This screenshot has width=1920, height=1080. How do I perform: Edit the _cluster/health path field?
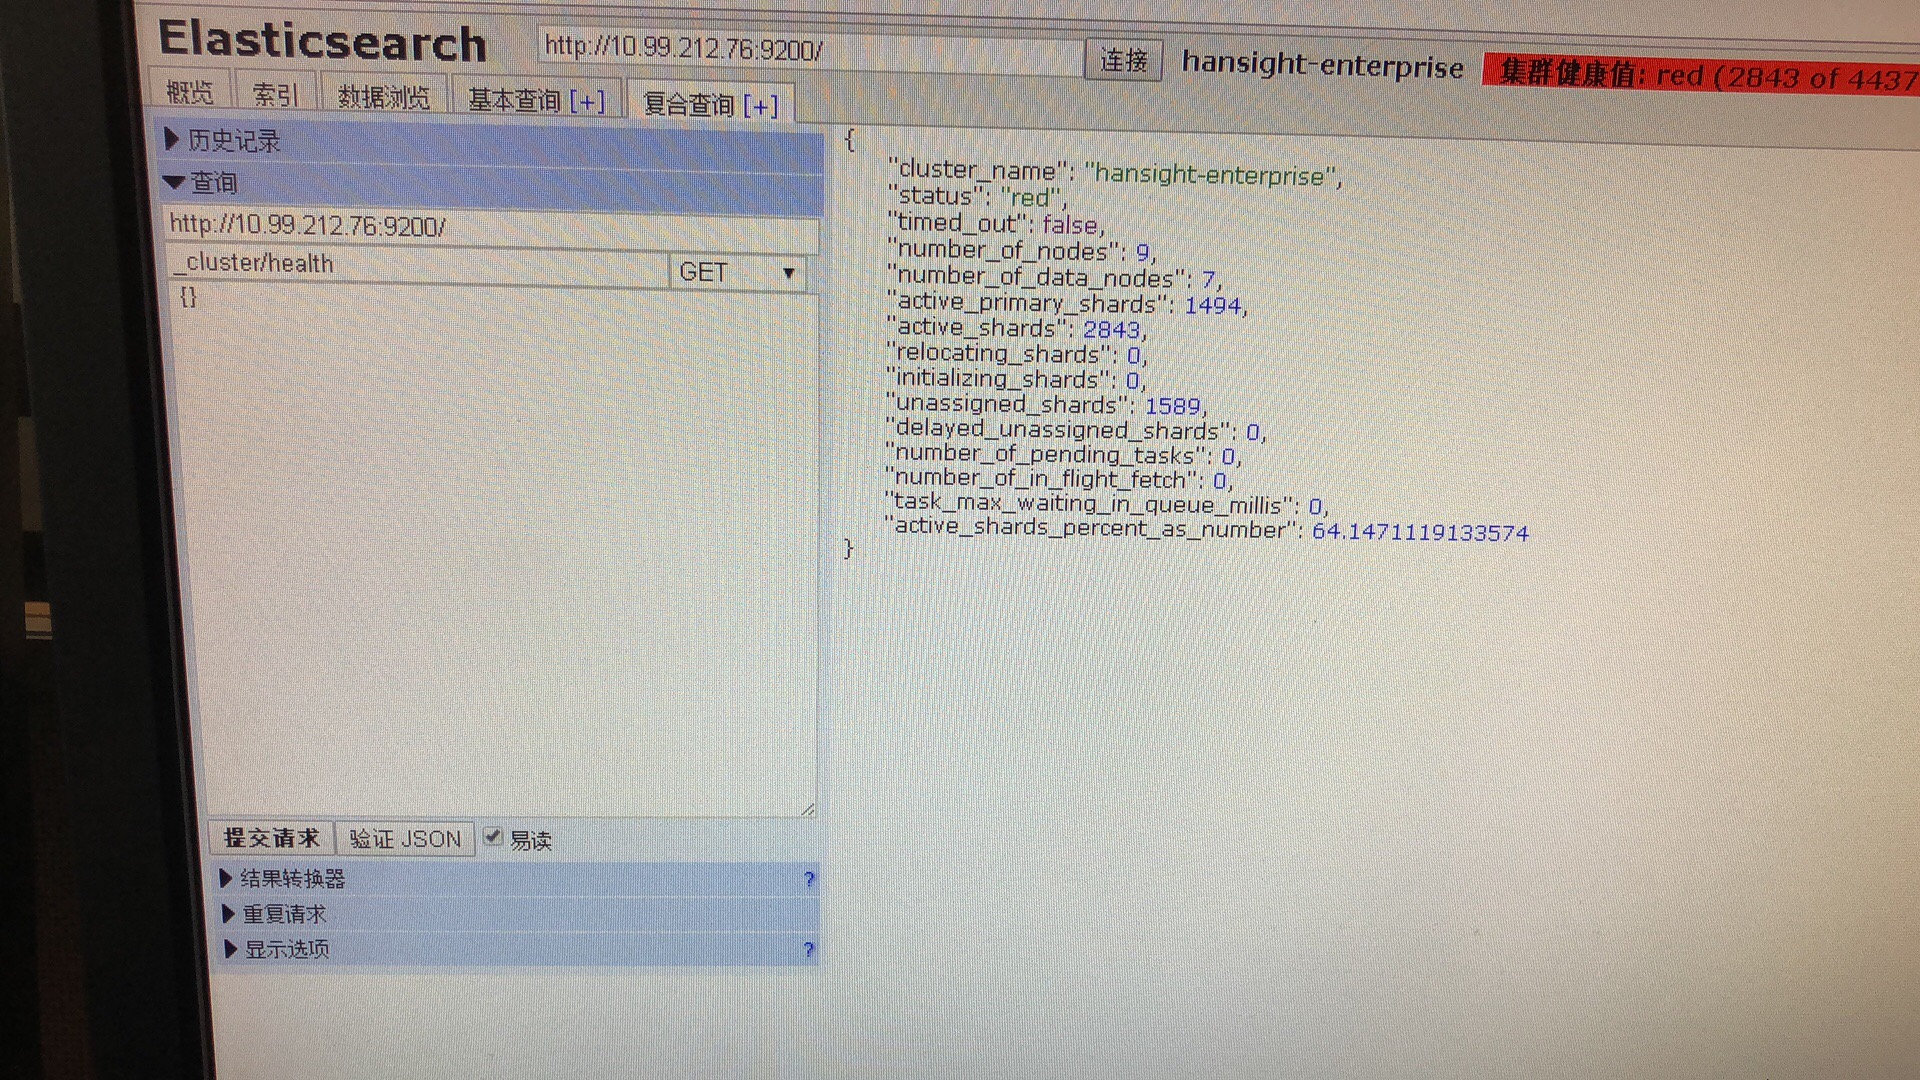click(x=416, y=264)
